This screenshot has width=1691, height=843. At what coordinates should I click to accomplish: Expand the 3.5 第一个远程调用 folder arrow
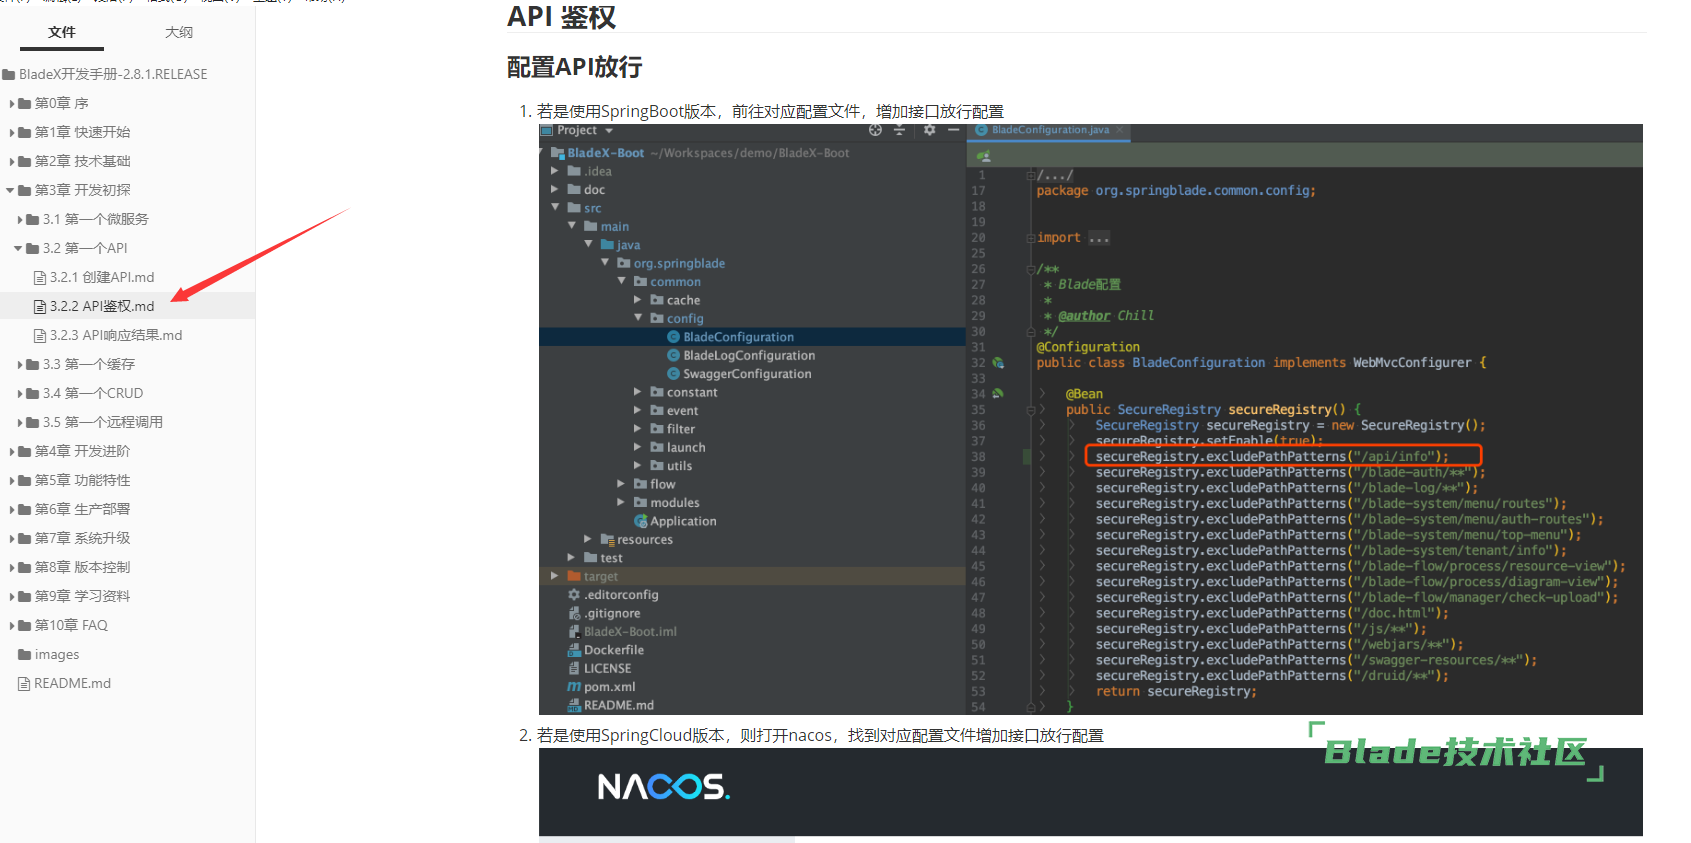pyautogui.click(x=20, y=422)
